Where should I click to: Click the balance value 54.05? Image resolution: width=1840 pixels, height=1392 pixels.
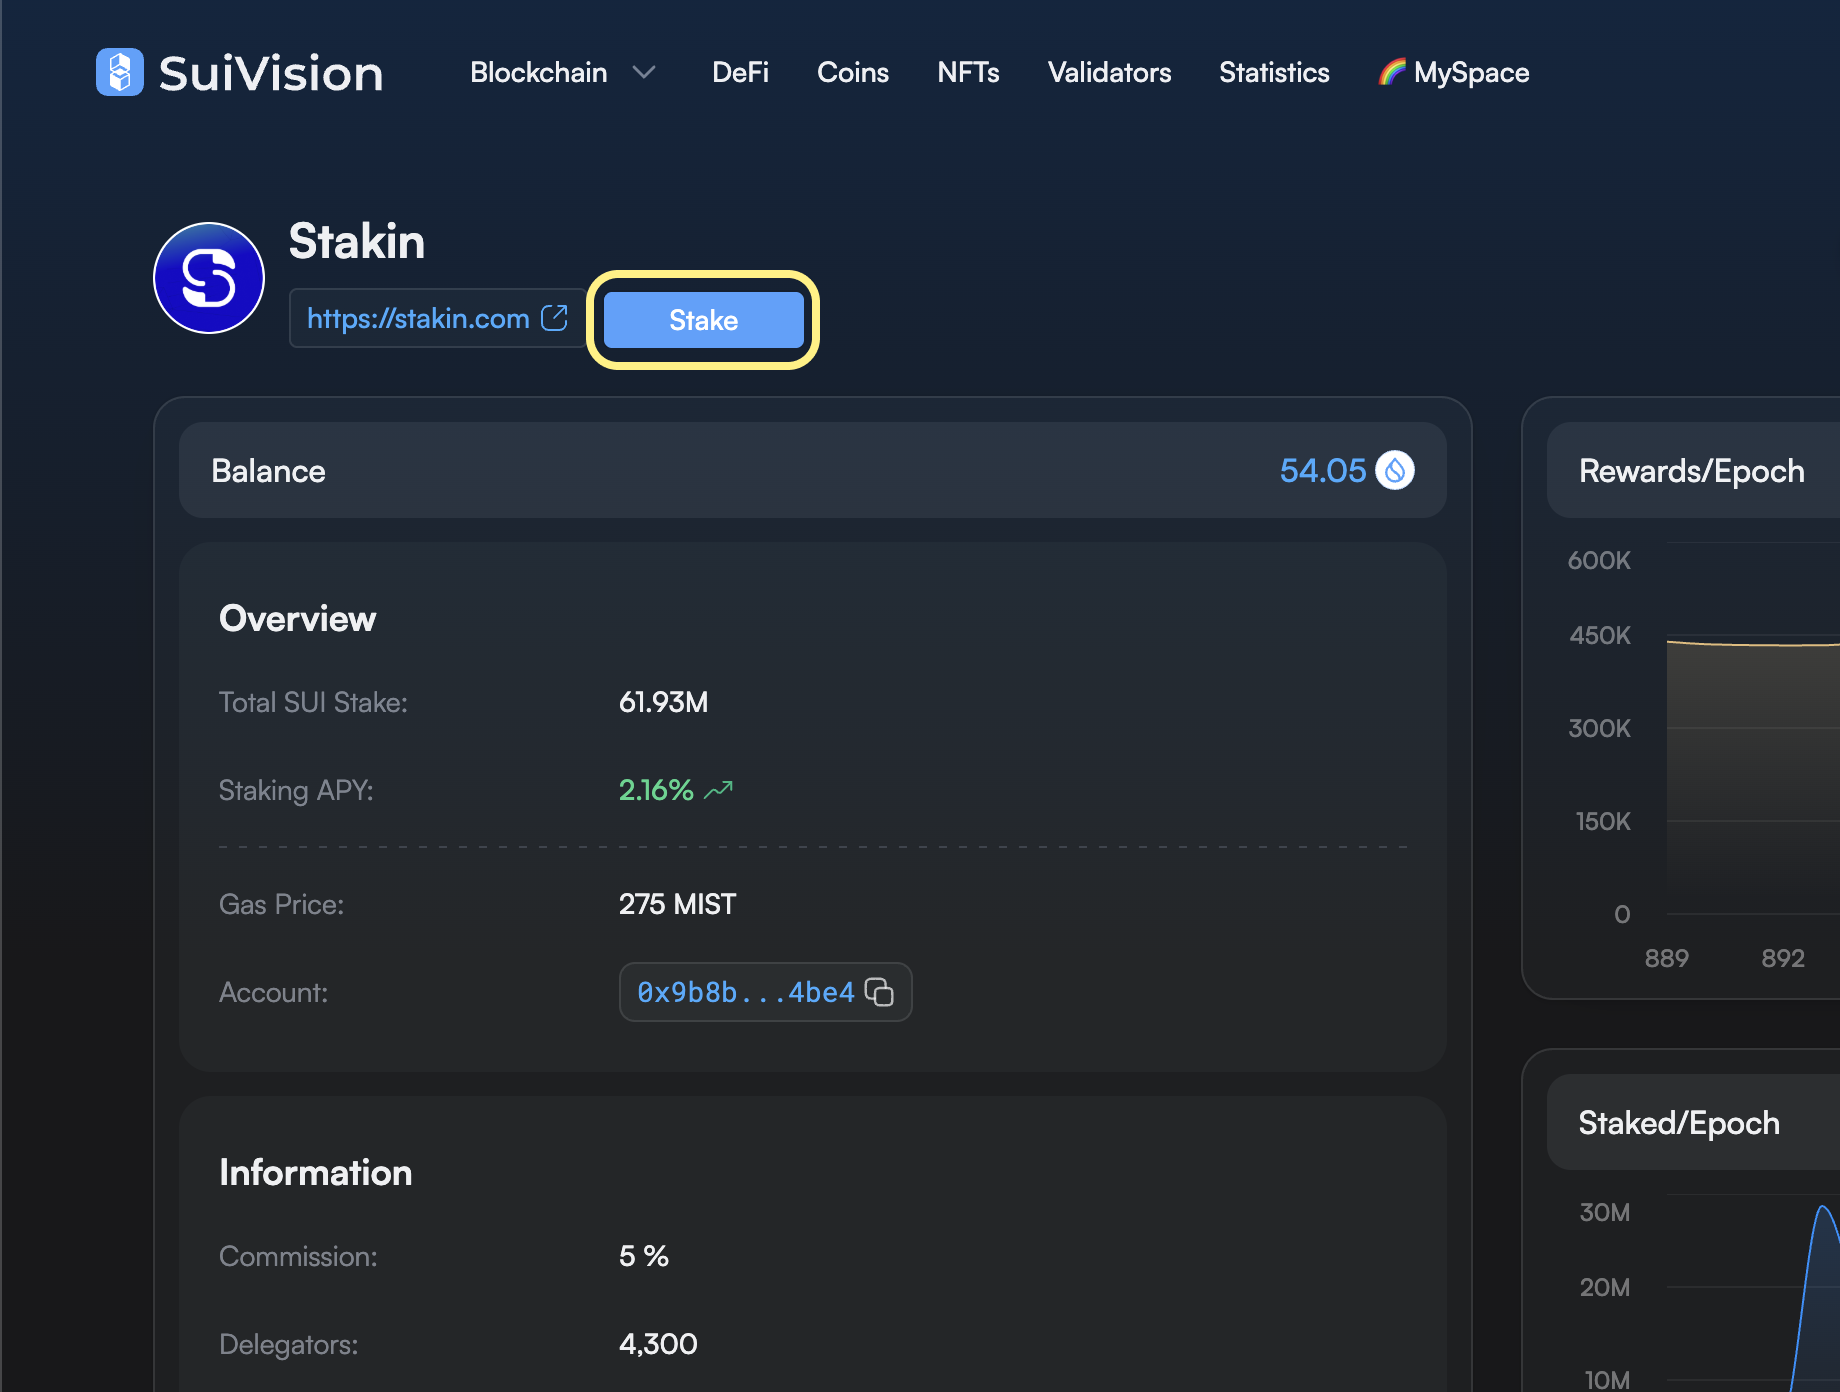point(1323,470)
